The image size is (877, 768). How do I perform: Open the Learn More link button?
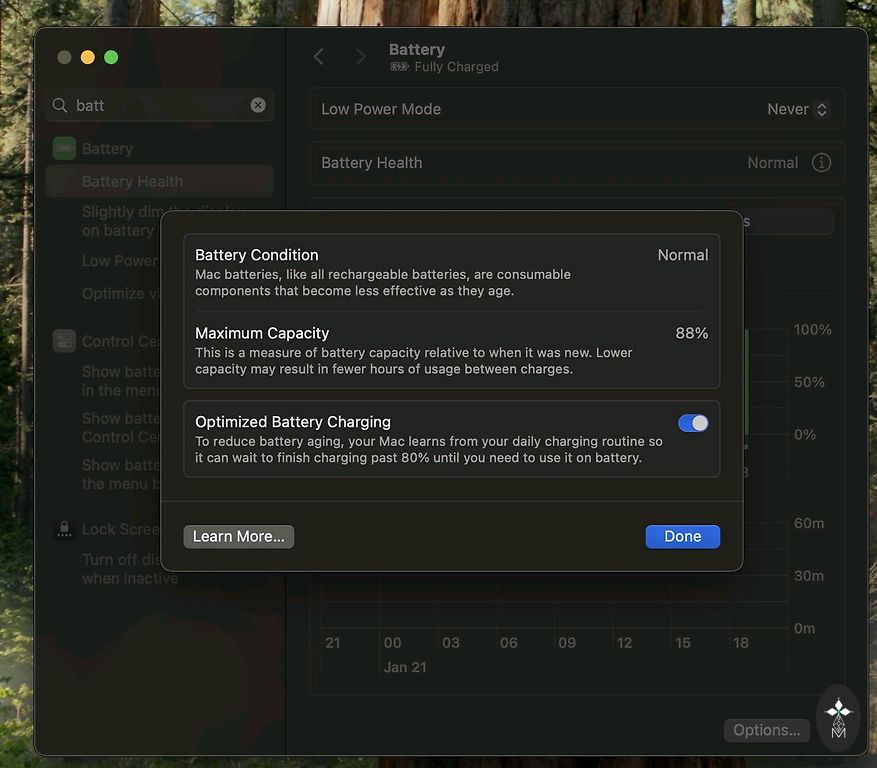(x=238, y=537)
